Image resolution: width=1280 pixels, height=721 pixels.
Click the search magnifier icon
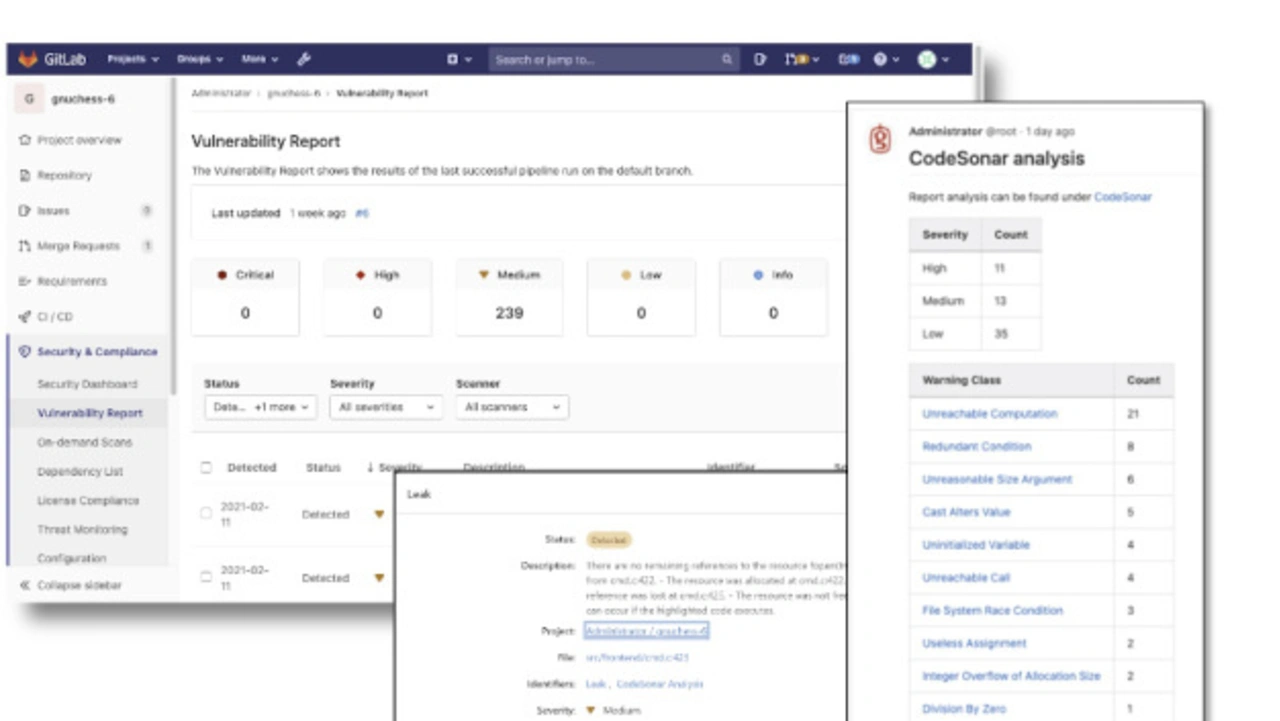point(727,60)
